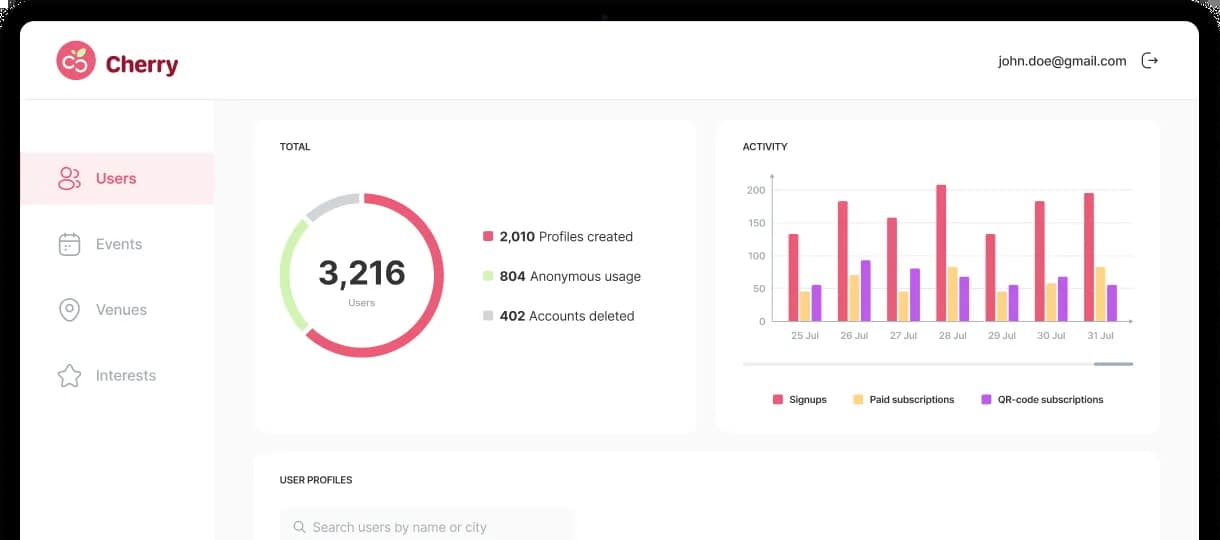
Task: Toggle the QR-code subscriptions legend entry
Action: tap(1042, 399)
